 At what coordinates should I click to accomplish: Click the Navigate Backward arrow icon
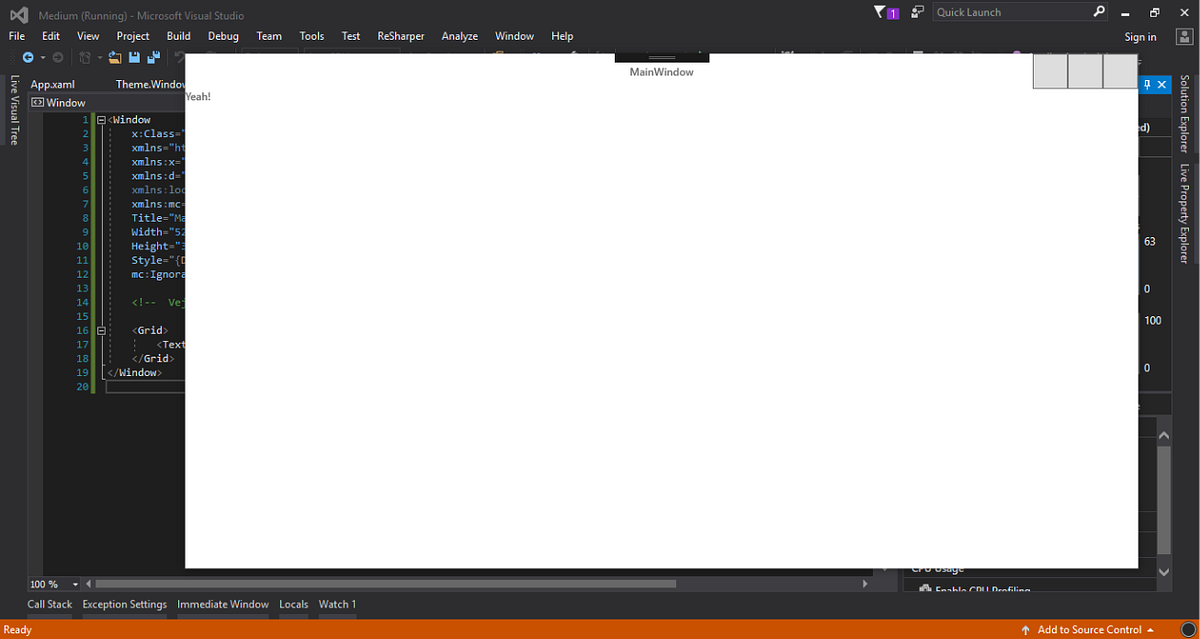pos(28,56)
